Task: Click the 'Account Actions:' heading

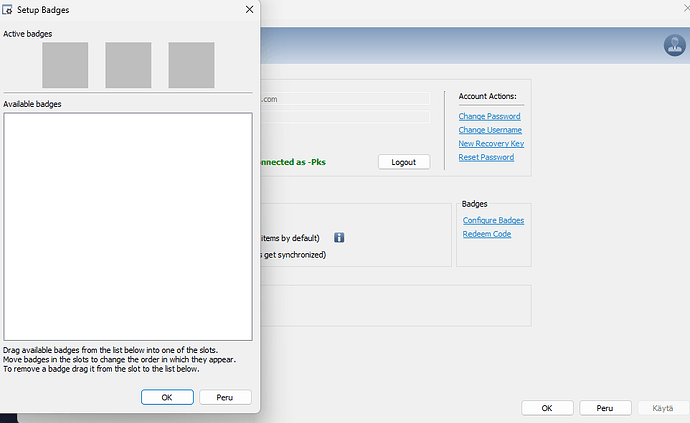Action: 488,96
